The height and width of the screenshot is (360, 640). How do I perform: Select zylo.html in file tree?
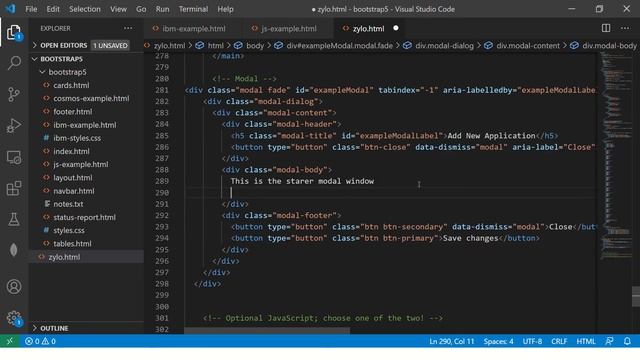pyautogui.click(x=64, y=257)
